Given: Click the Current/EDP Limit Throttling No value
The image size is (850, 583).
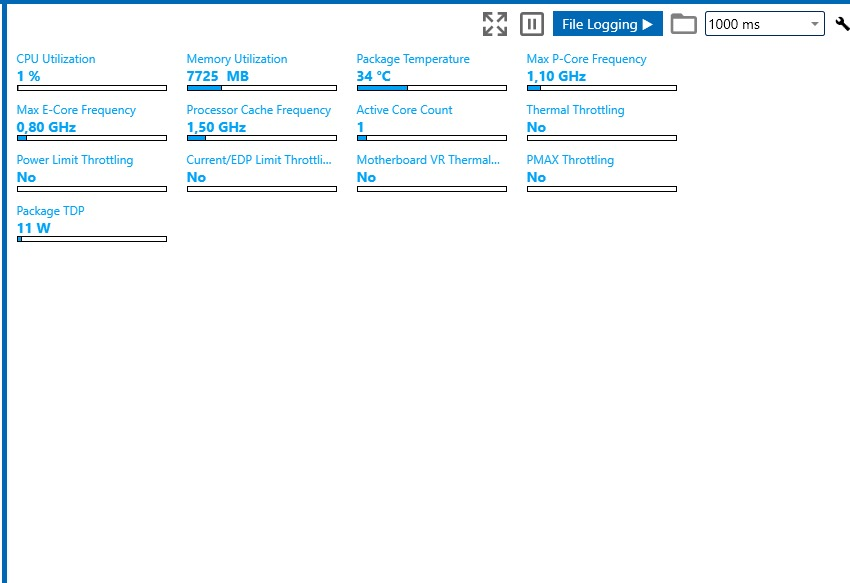Looking at the screenshot, I should tap(196, 177).
